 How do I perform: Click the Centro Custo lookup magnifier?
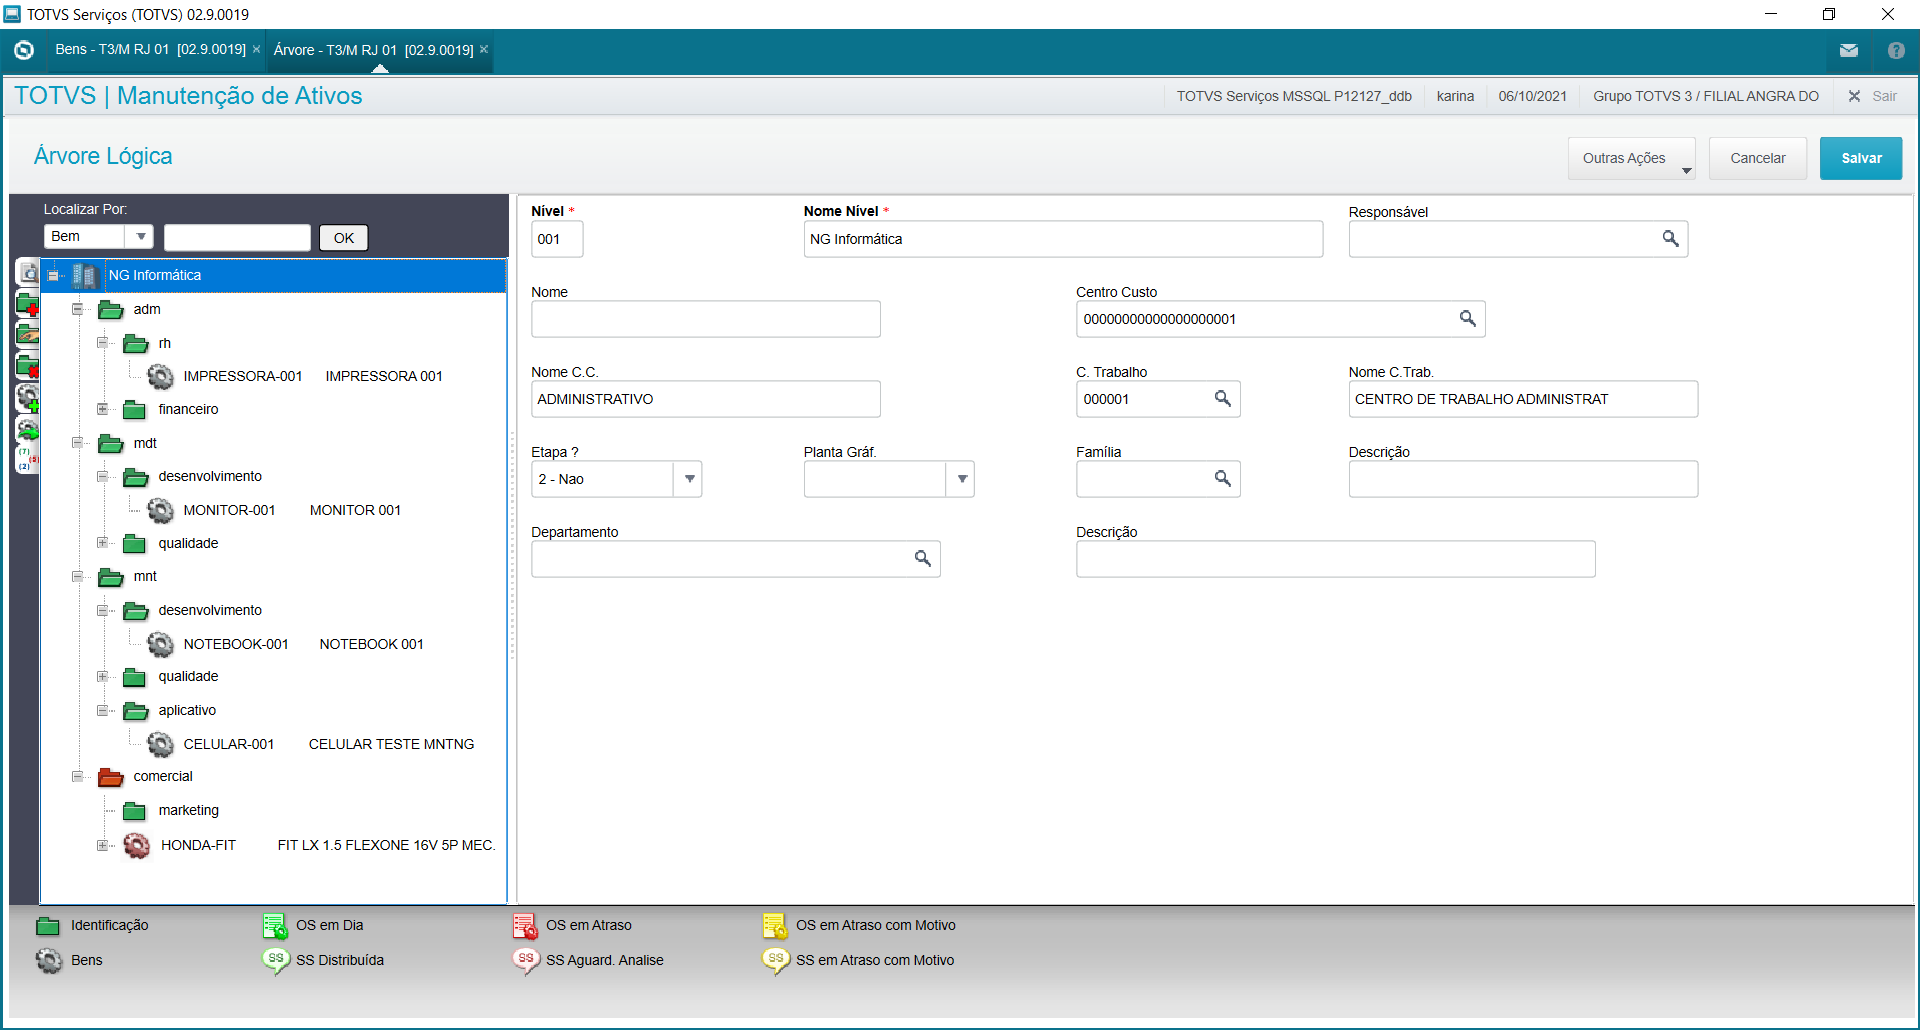tap(1467, 318)
